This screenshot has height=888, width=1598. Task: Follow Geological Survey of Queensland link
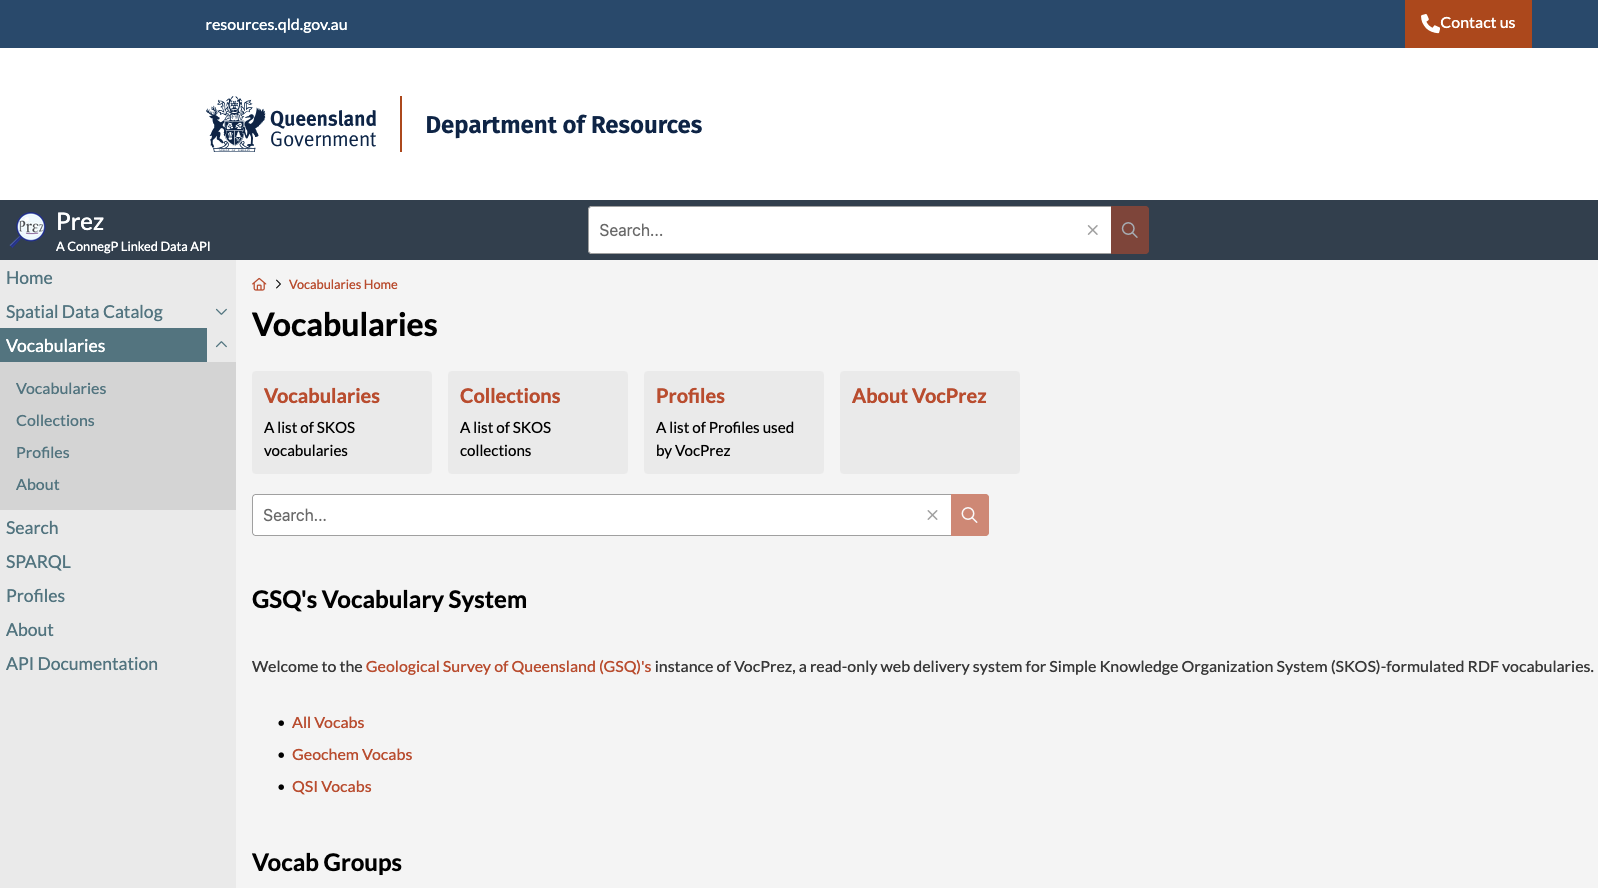coord(508,666)
